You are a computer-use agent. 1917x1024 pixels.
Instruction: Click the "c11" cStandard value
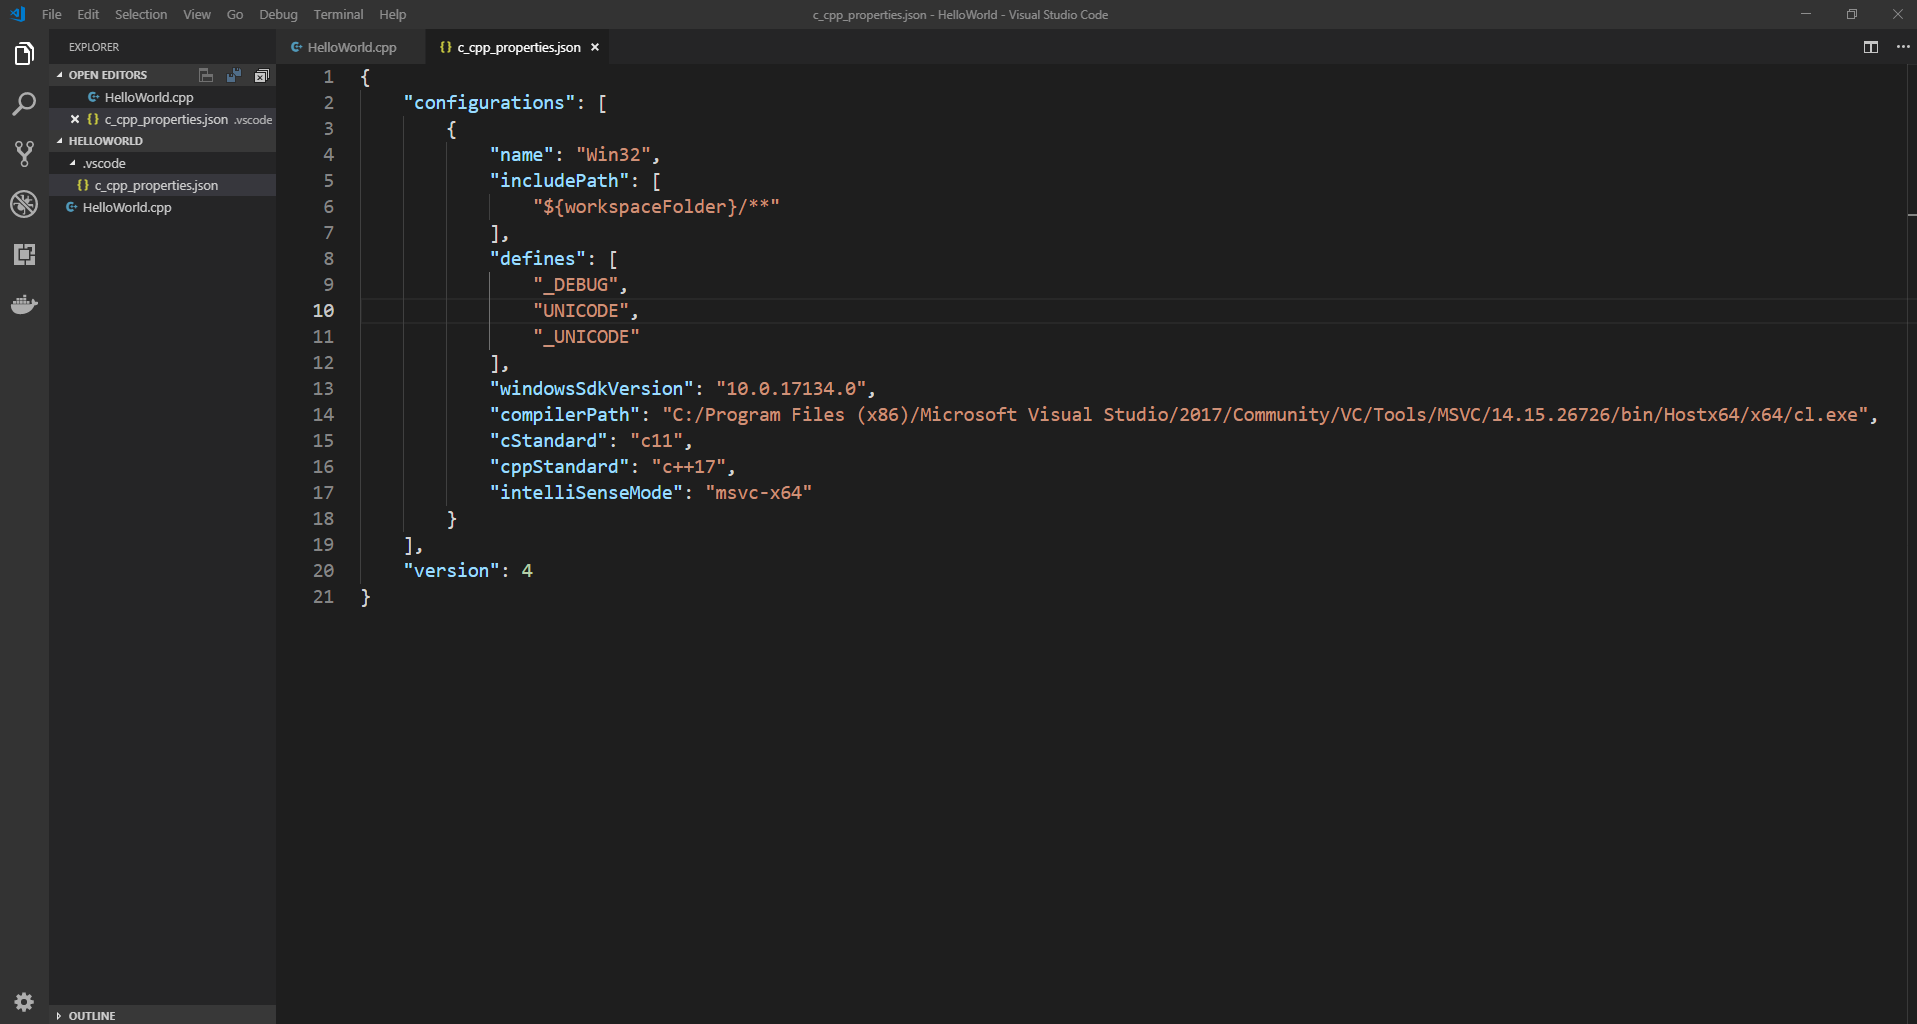656,441
